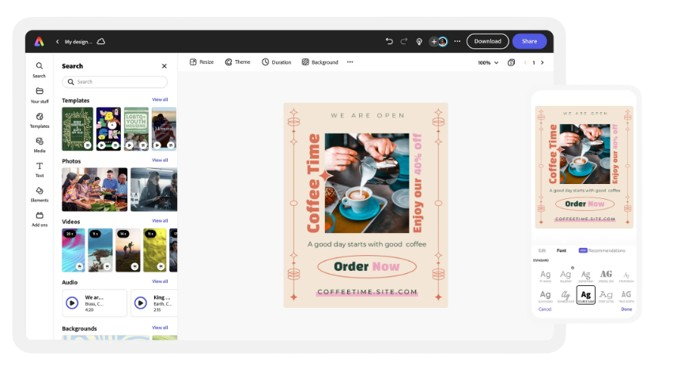Open the Elements sidebar icon
677x368 pixels.
tap(39, 190)
